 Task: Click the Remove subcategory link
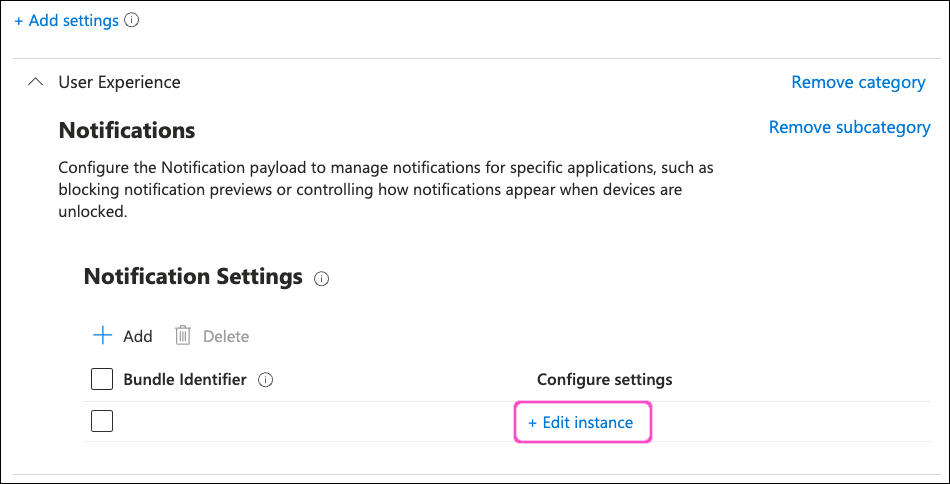click(849, 127)
